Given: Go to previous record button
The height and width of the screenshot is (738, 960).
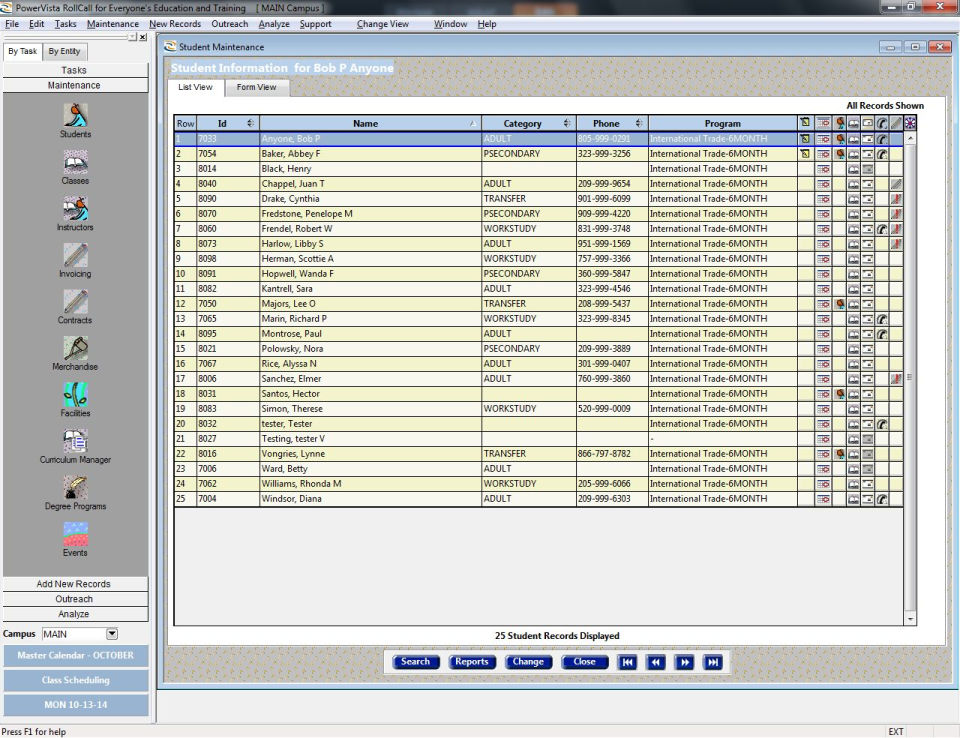Looking at the screenshot, I should pyautogui.click(x=656, y=662).
